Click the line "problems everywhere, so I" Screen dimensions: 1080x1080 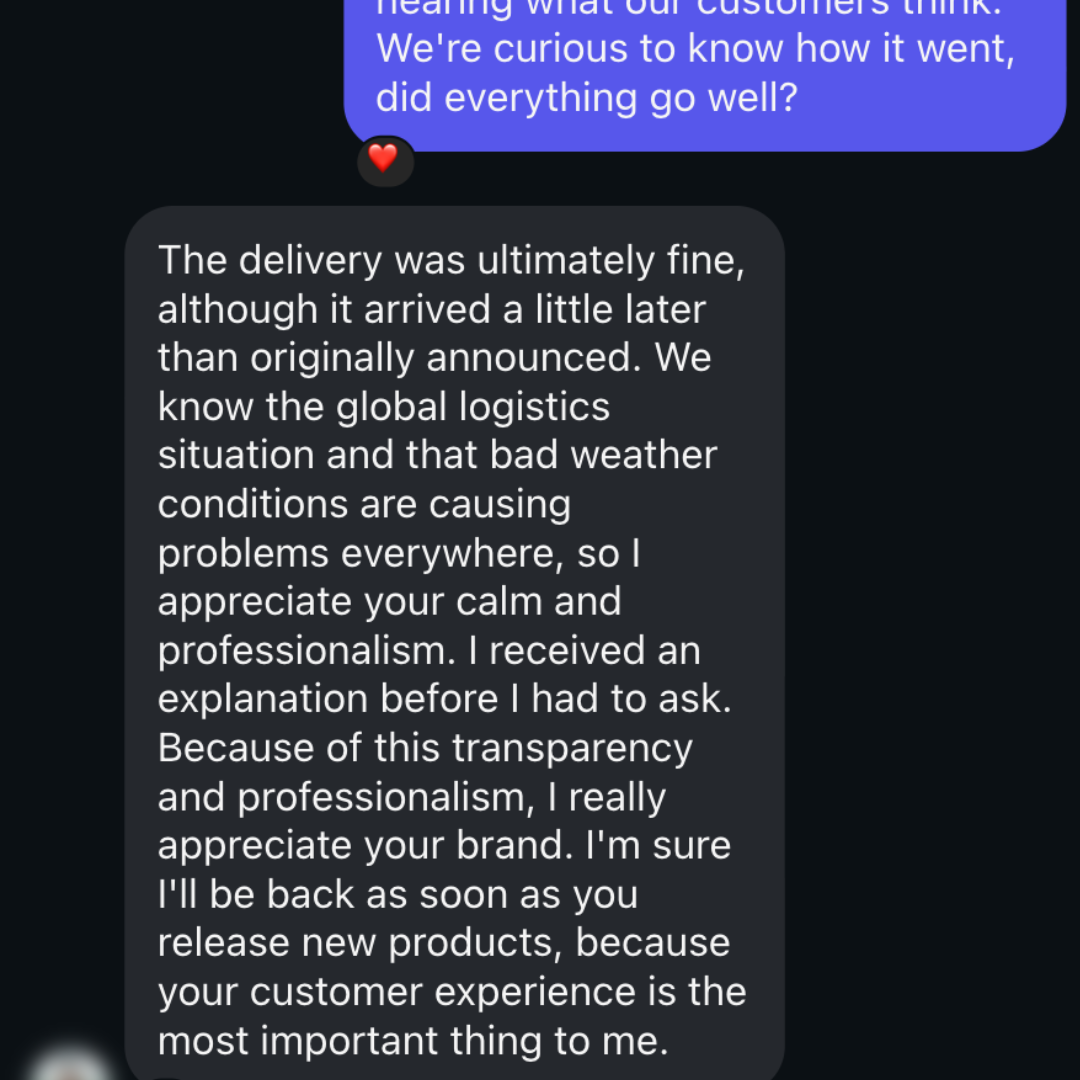click(398, 553)
